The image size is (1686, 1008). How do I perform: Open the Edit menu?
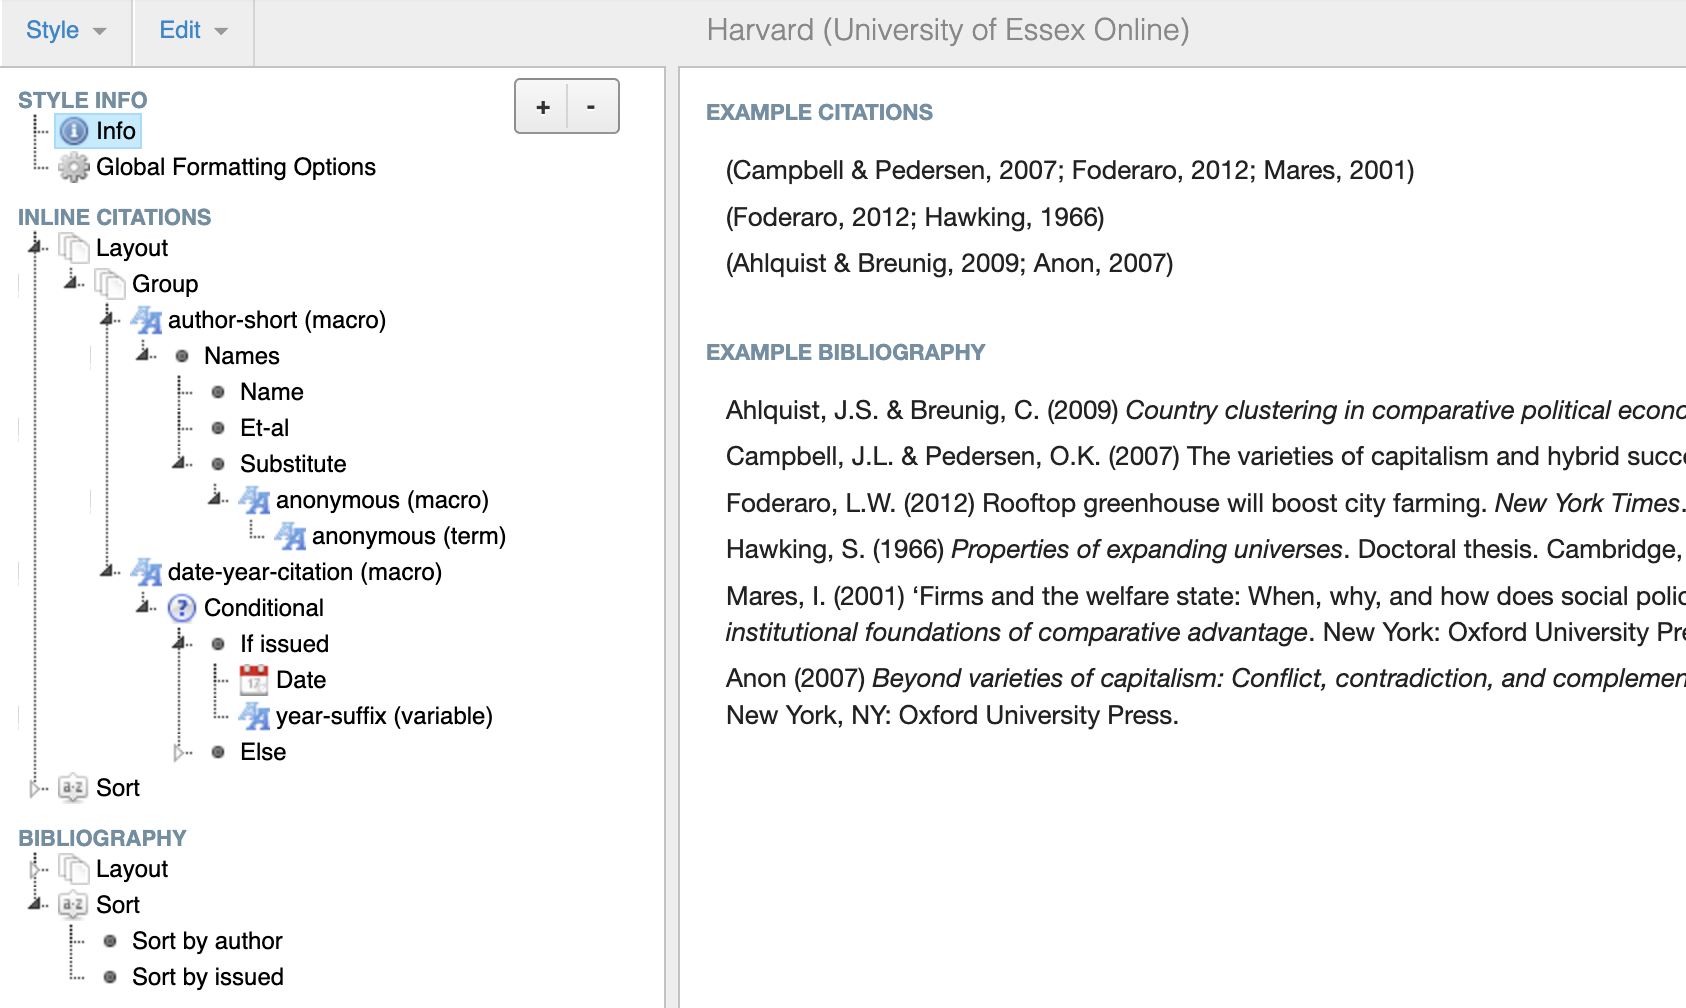point(193,31)
